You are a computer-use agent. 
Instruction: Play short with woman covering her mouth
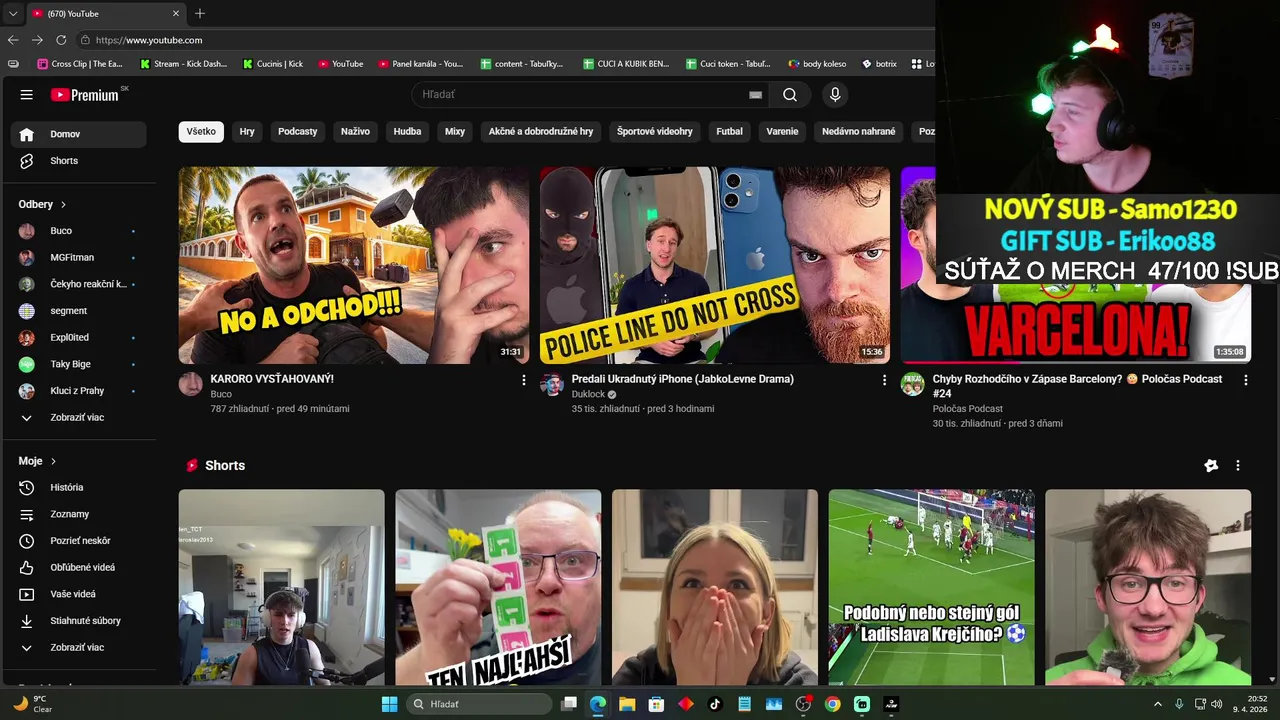click(715, 587)
